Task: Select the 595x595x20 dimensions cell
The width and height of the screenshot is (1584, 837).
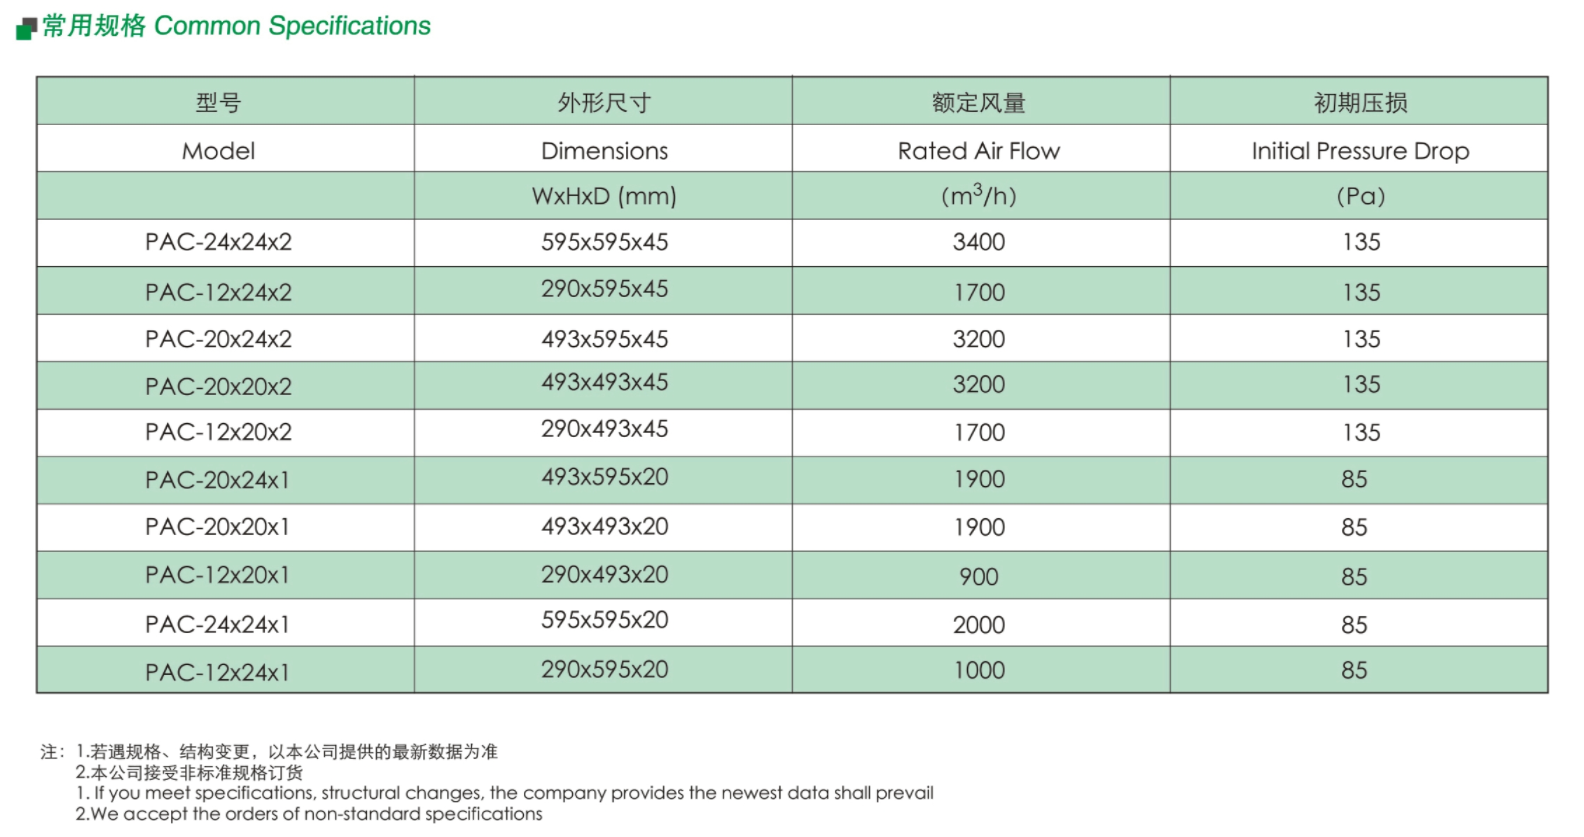Action: [604, 620]
